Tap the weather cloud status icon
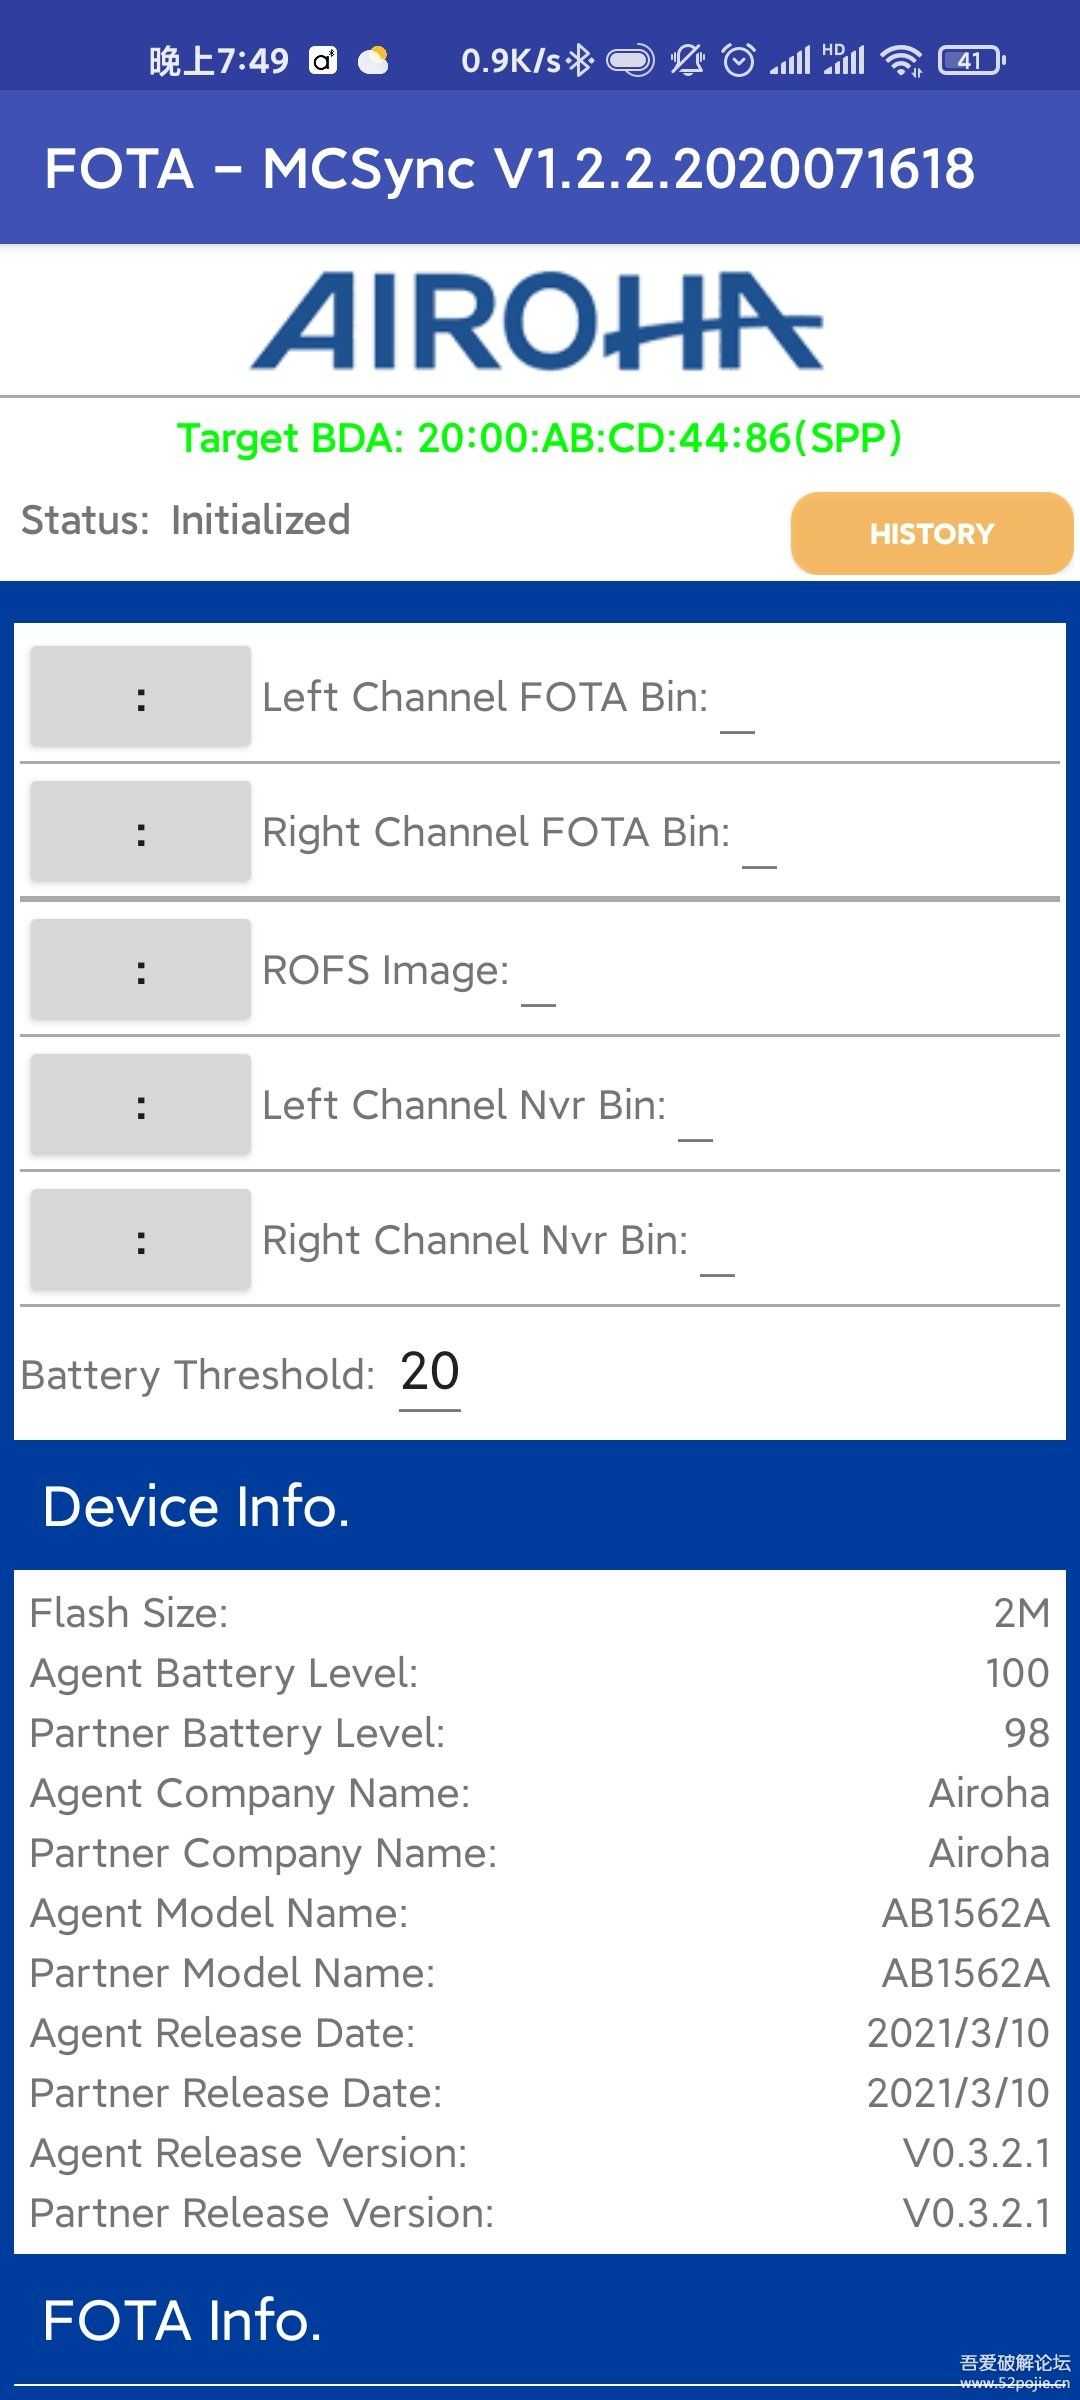The height and width of the screenshot is (2400, 1080). [374, 61]
